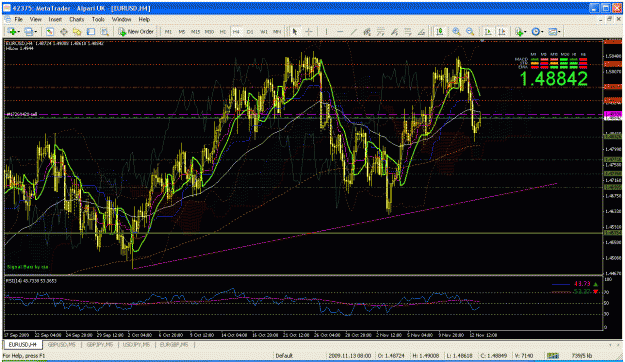This screenshot has height=362, width=625.
Task: Select the Andrews Pitchfork tool
Action: pyautogui.click(x=394, y=31)
